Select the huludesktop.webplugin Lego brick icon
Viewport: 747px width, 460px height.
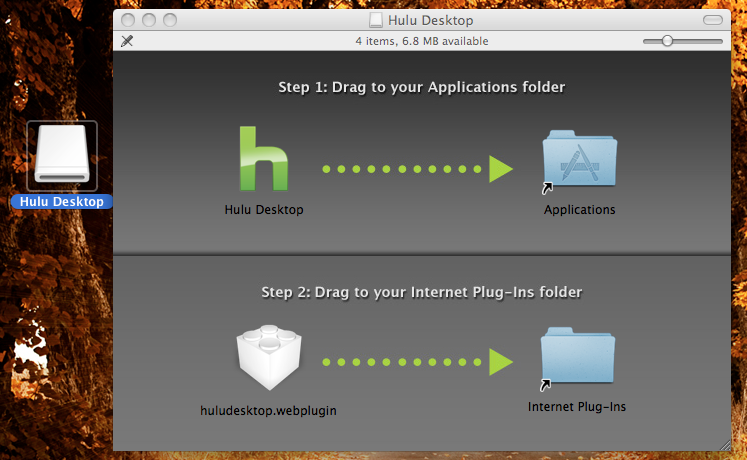click(269, 357)
